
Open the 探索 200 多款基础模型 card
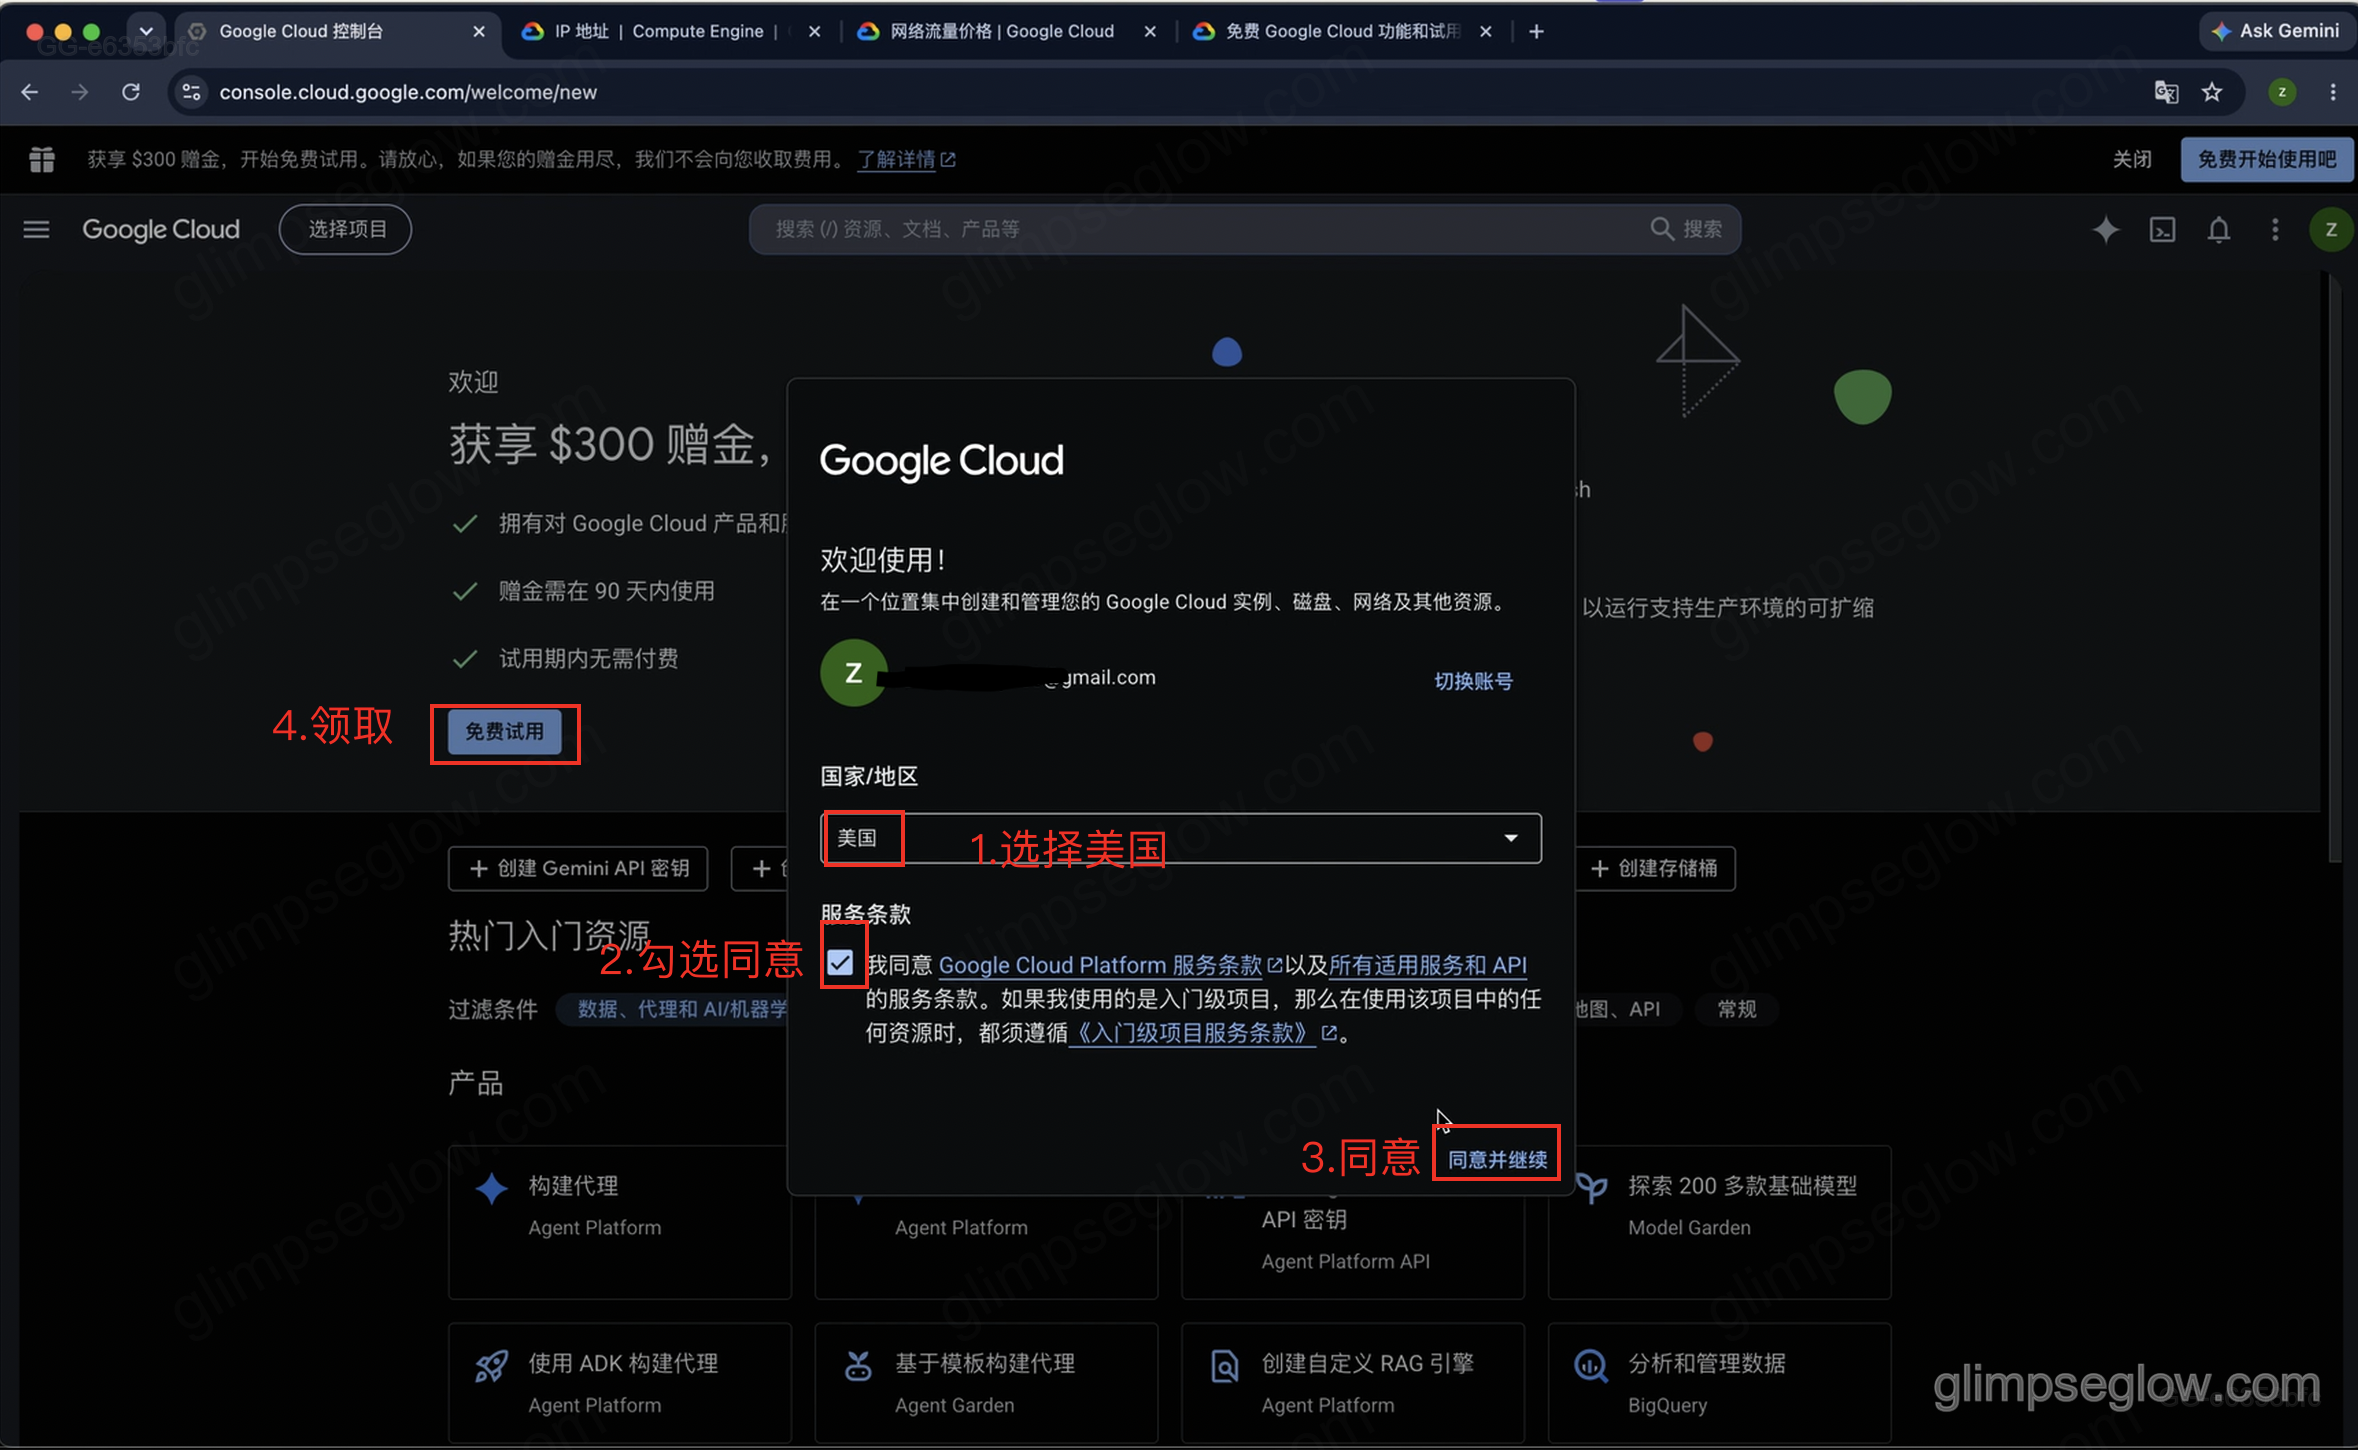[1719, 1222]
